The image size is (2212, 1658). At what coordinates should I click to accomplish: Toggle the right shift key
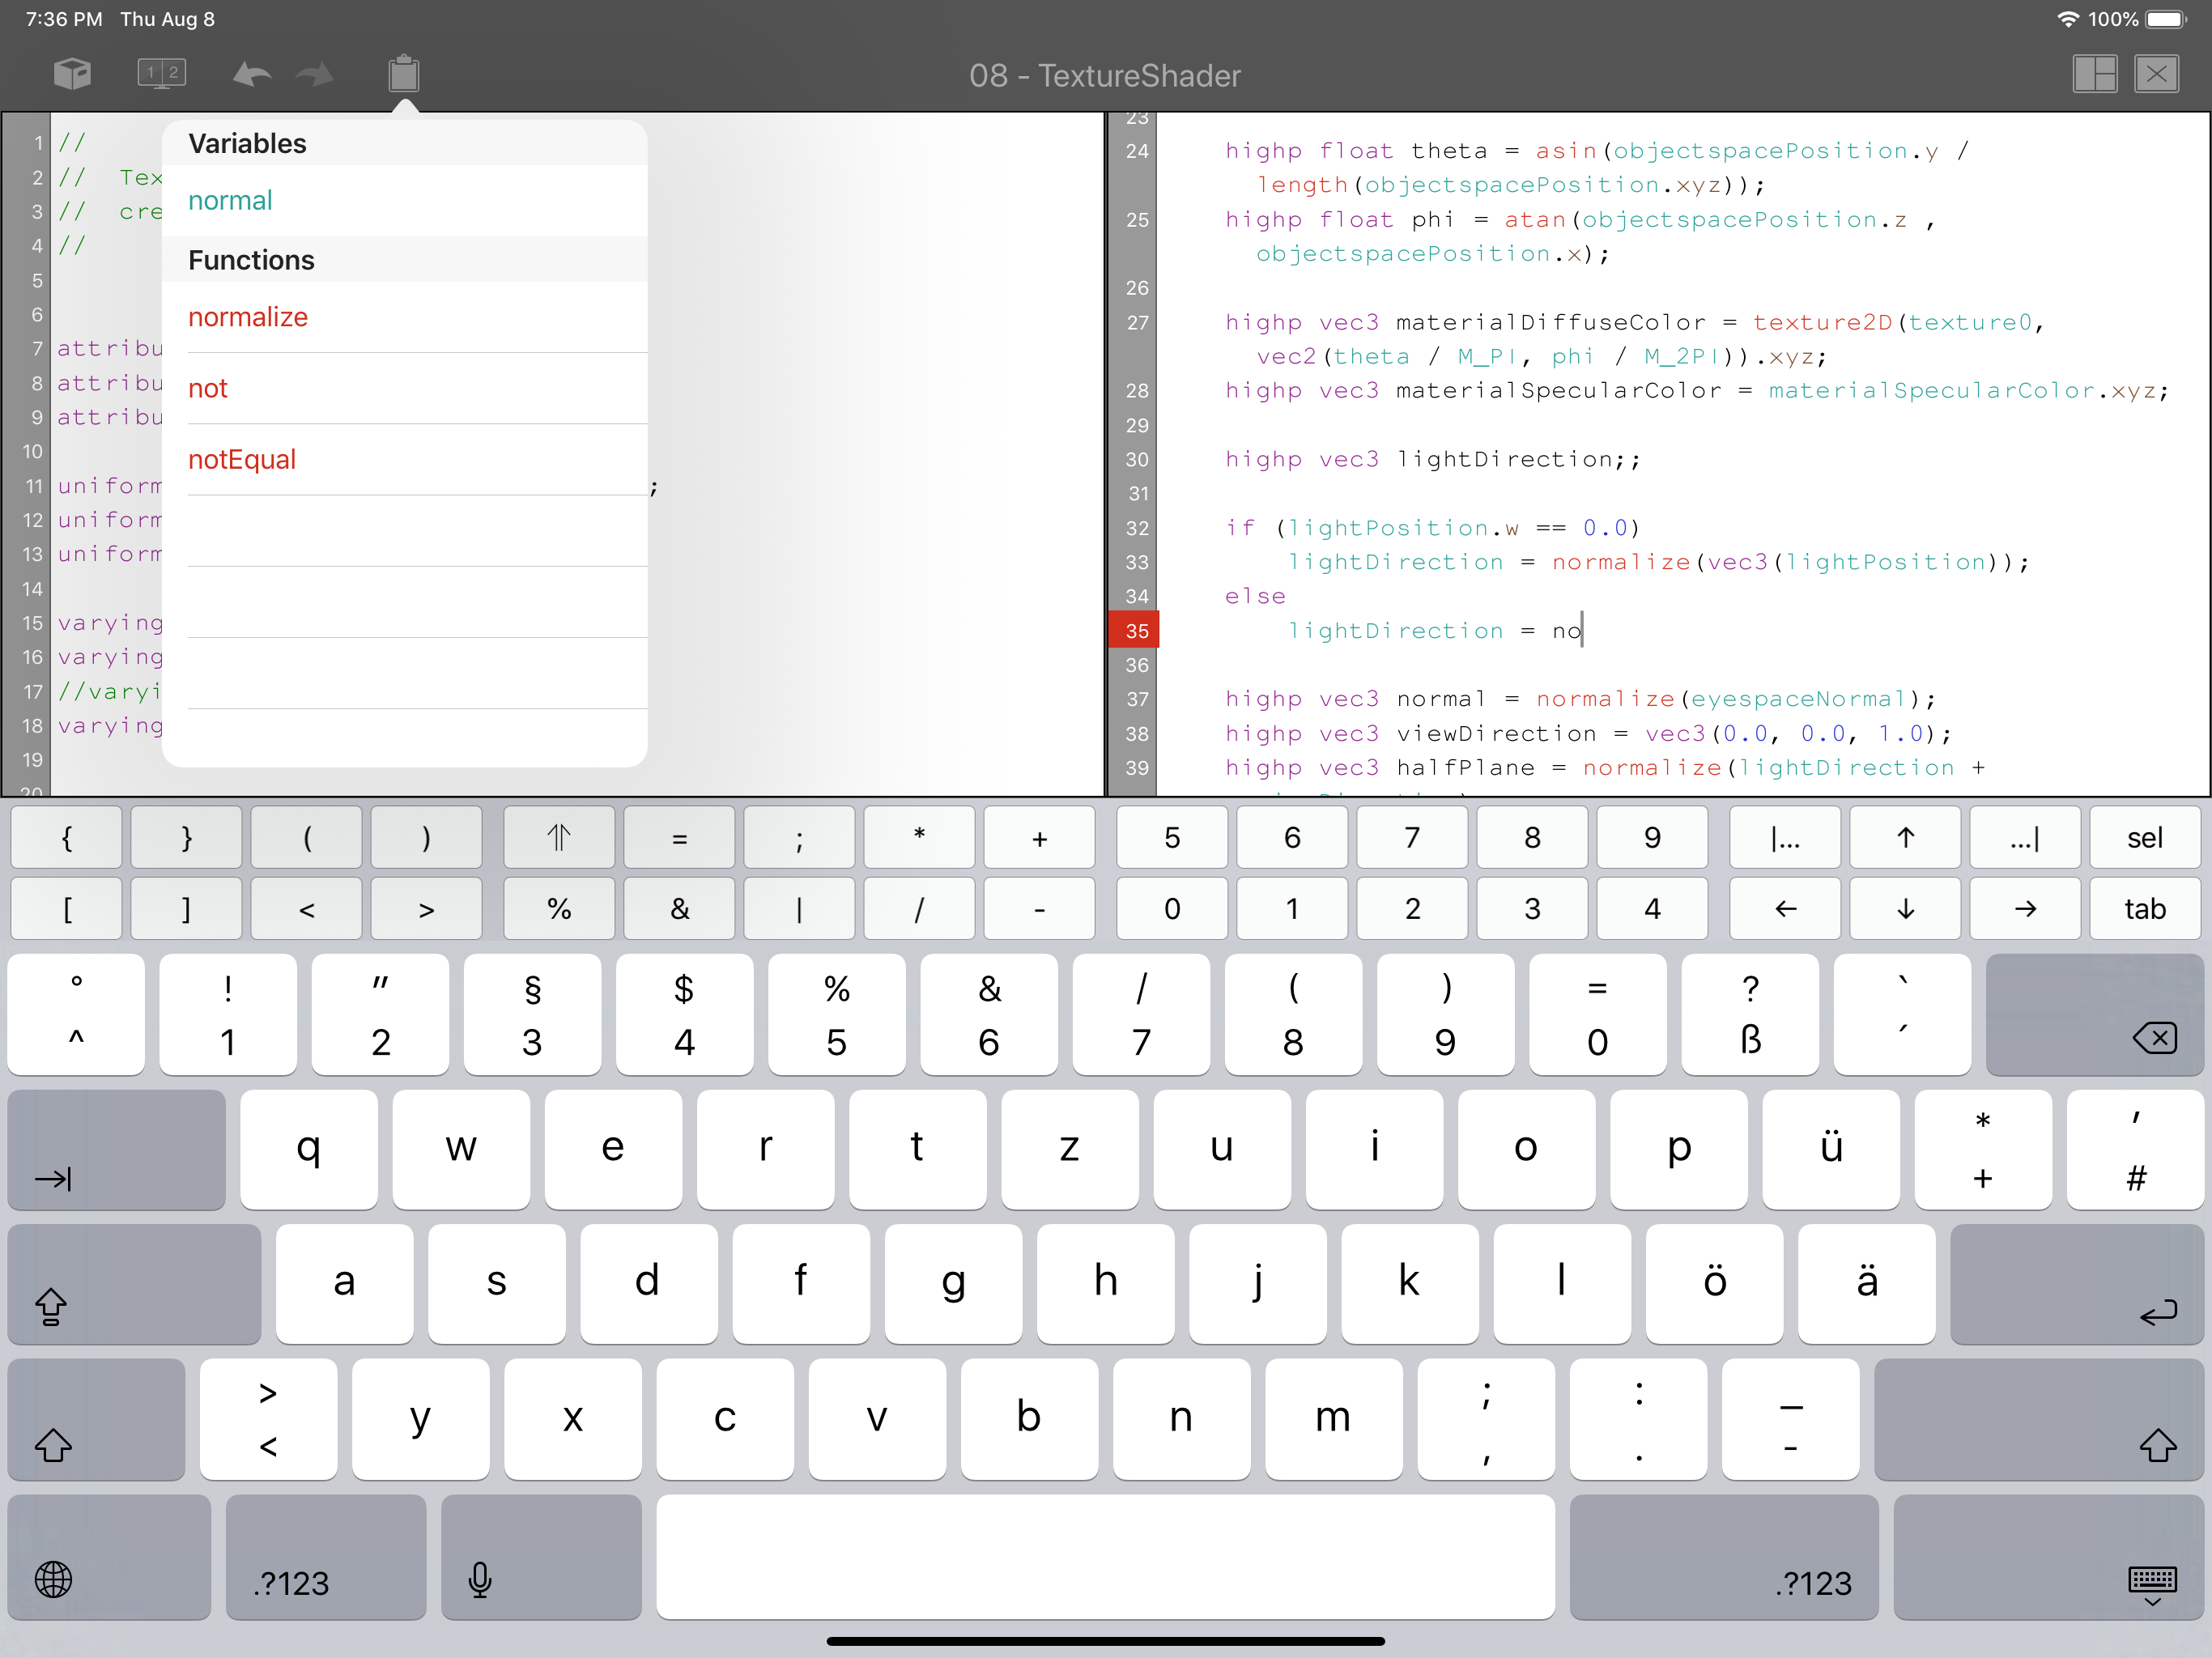click(2039, 1419)
